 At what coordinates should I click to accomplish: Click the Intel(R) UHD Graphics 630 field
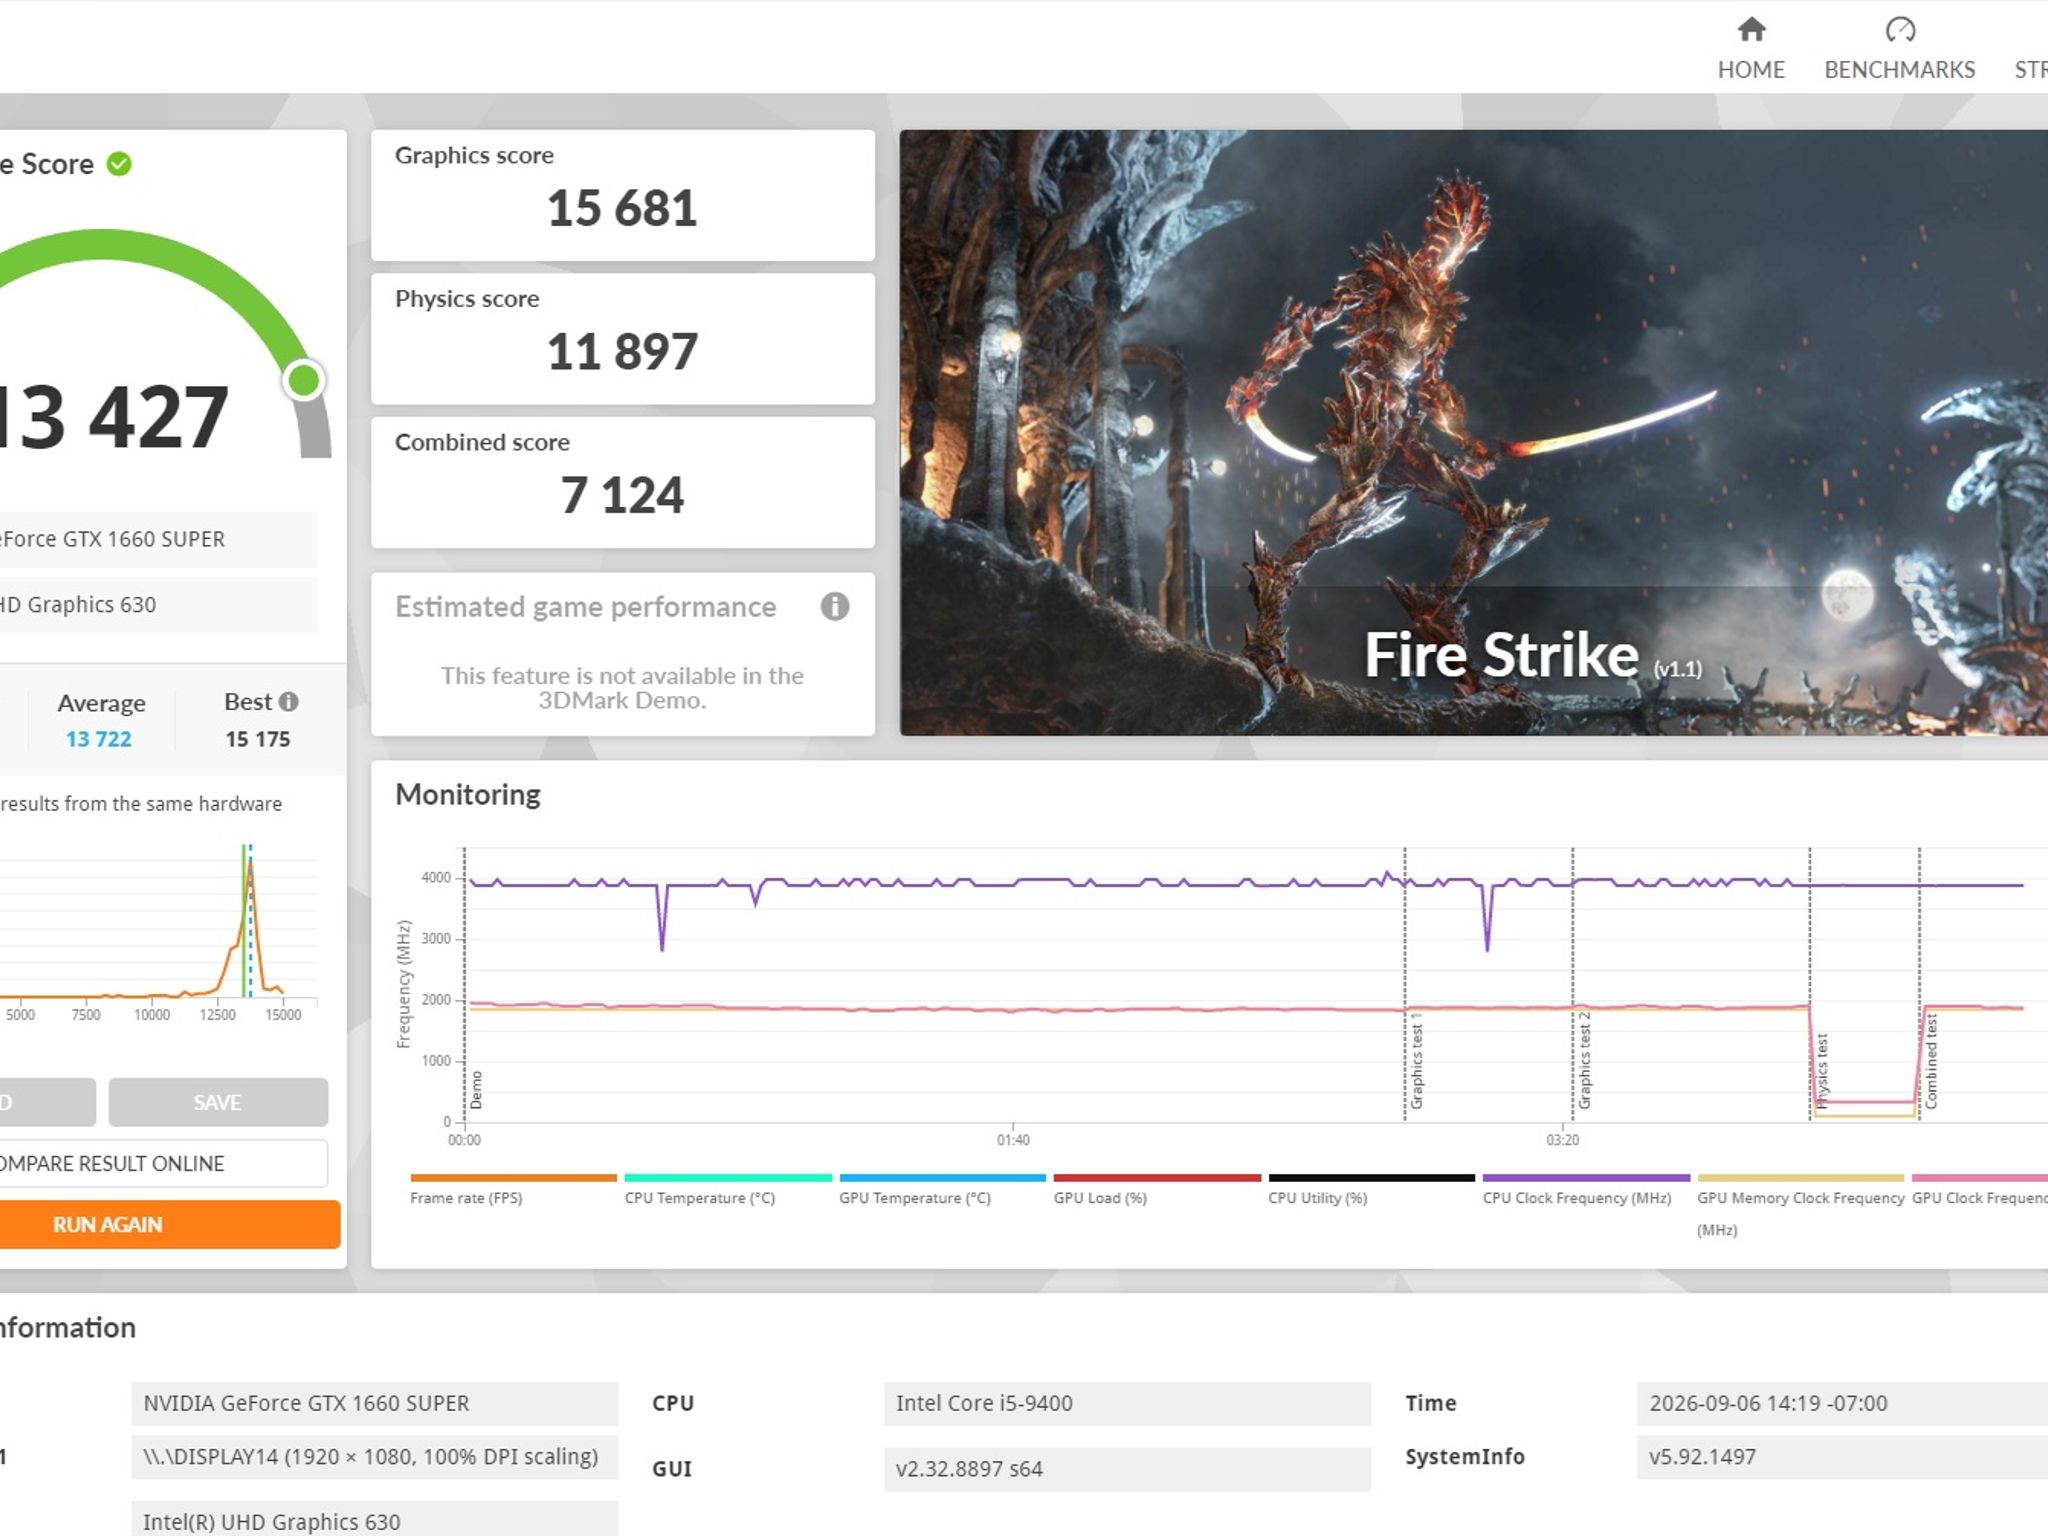pyautogui.click(x=374, y=1520)
